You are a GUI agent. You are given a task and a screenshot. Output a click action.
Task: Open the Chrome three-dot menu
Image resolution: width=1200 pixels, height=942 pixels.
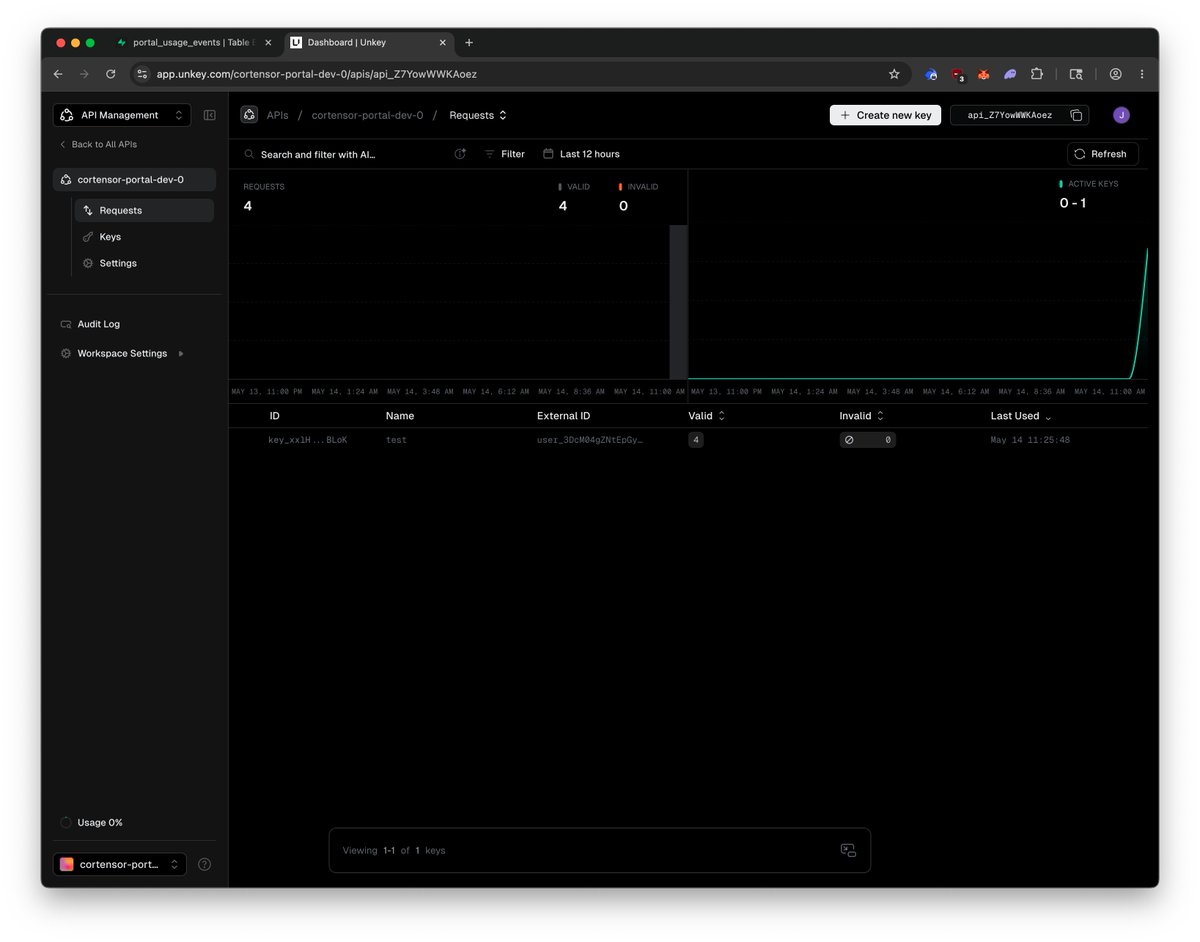tap(1142, 74)
